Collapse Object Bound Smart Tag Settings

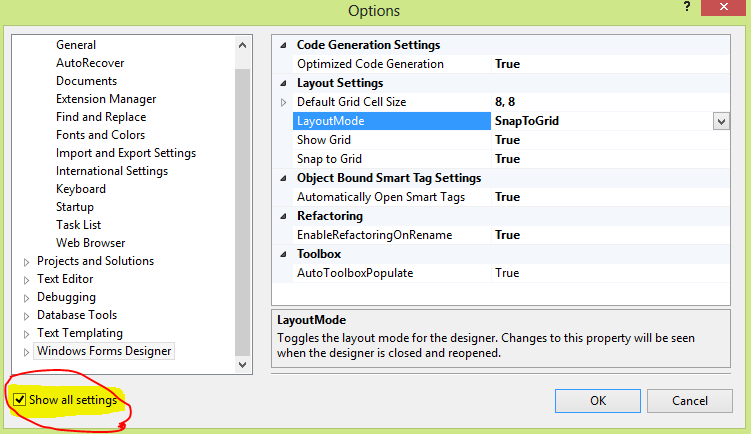click(x=283, y=178)
